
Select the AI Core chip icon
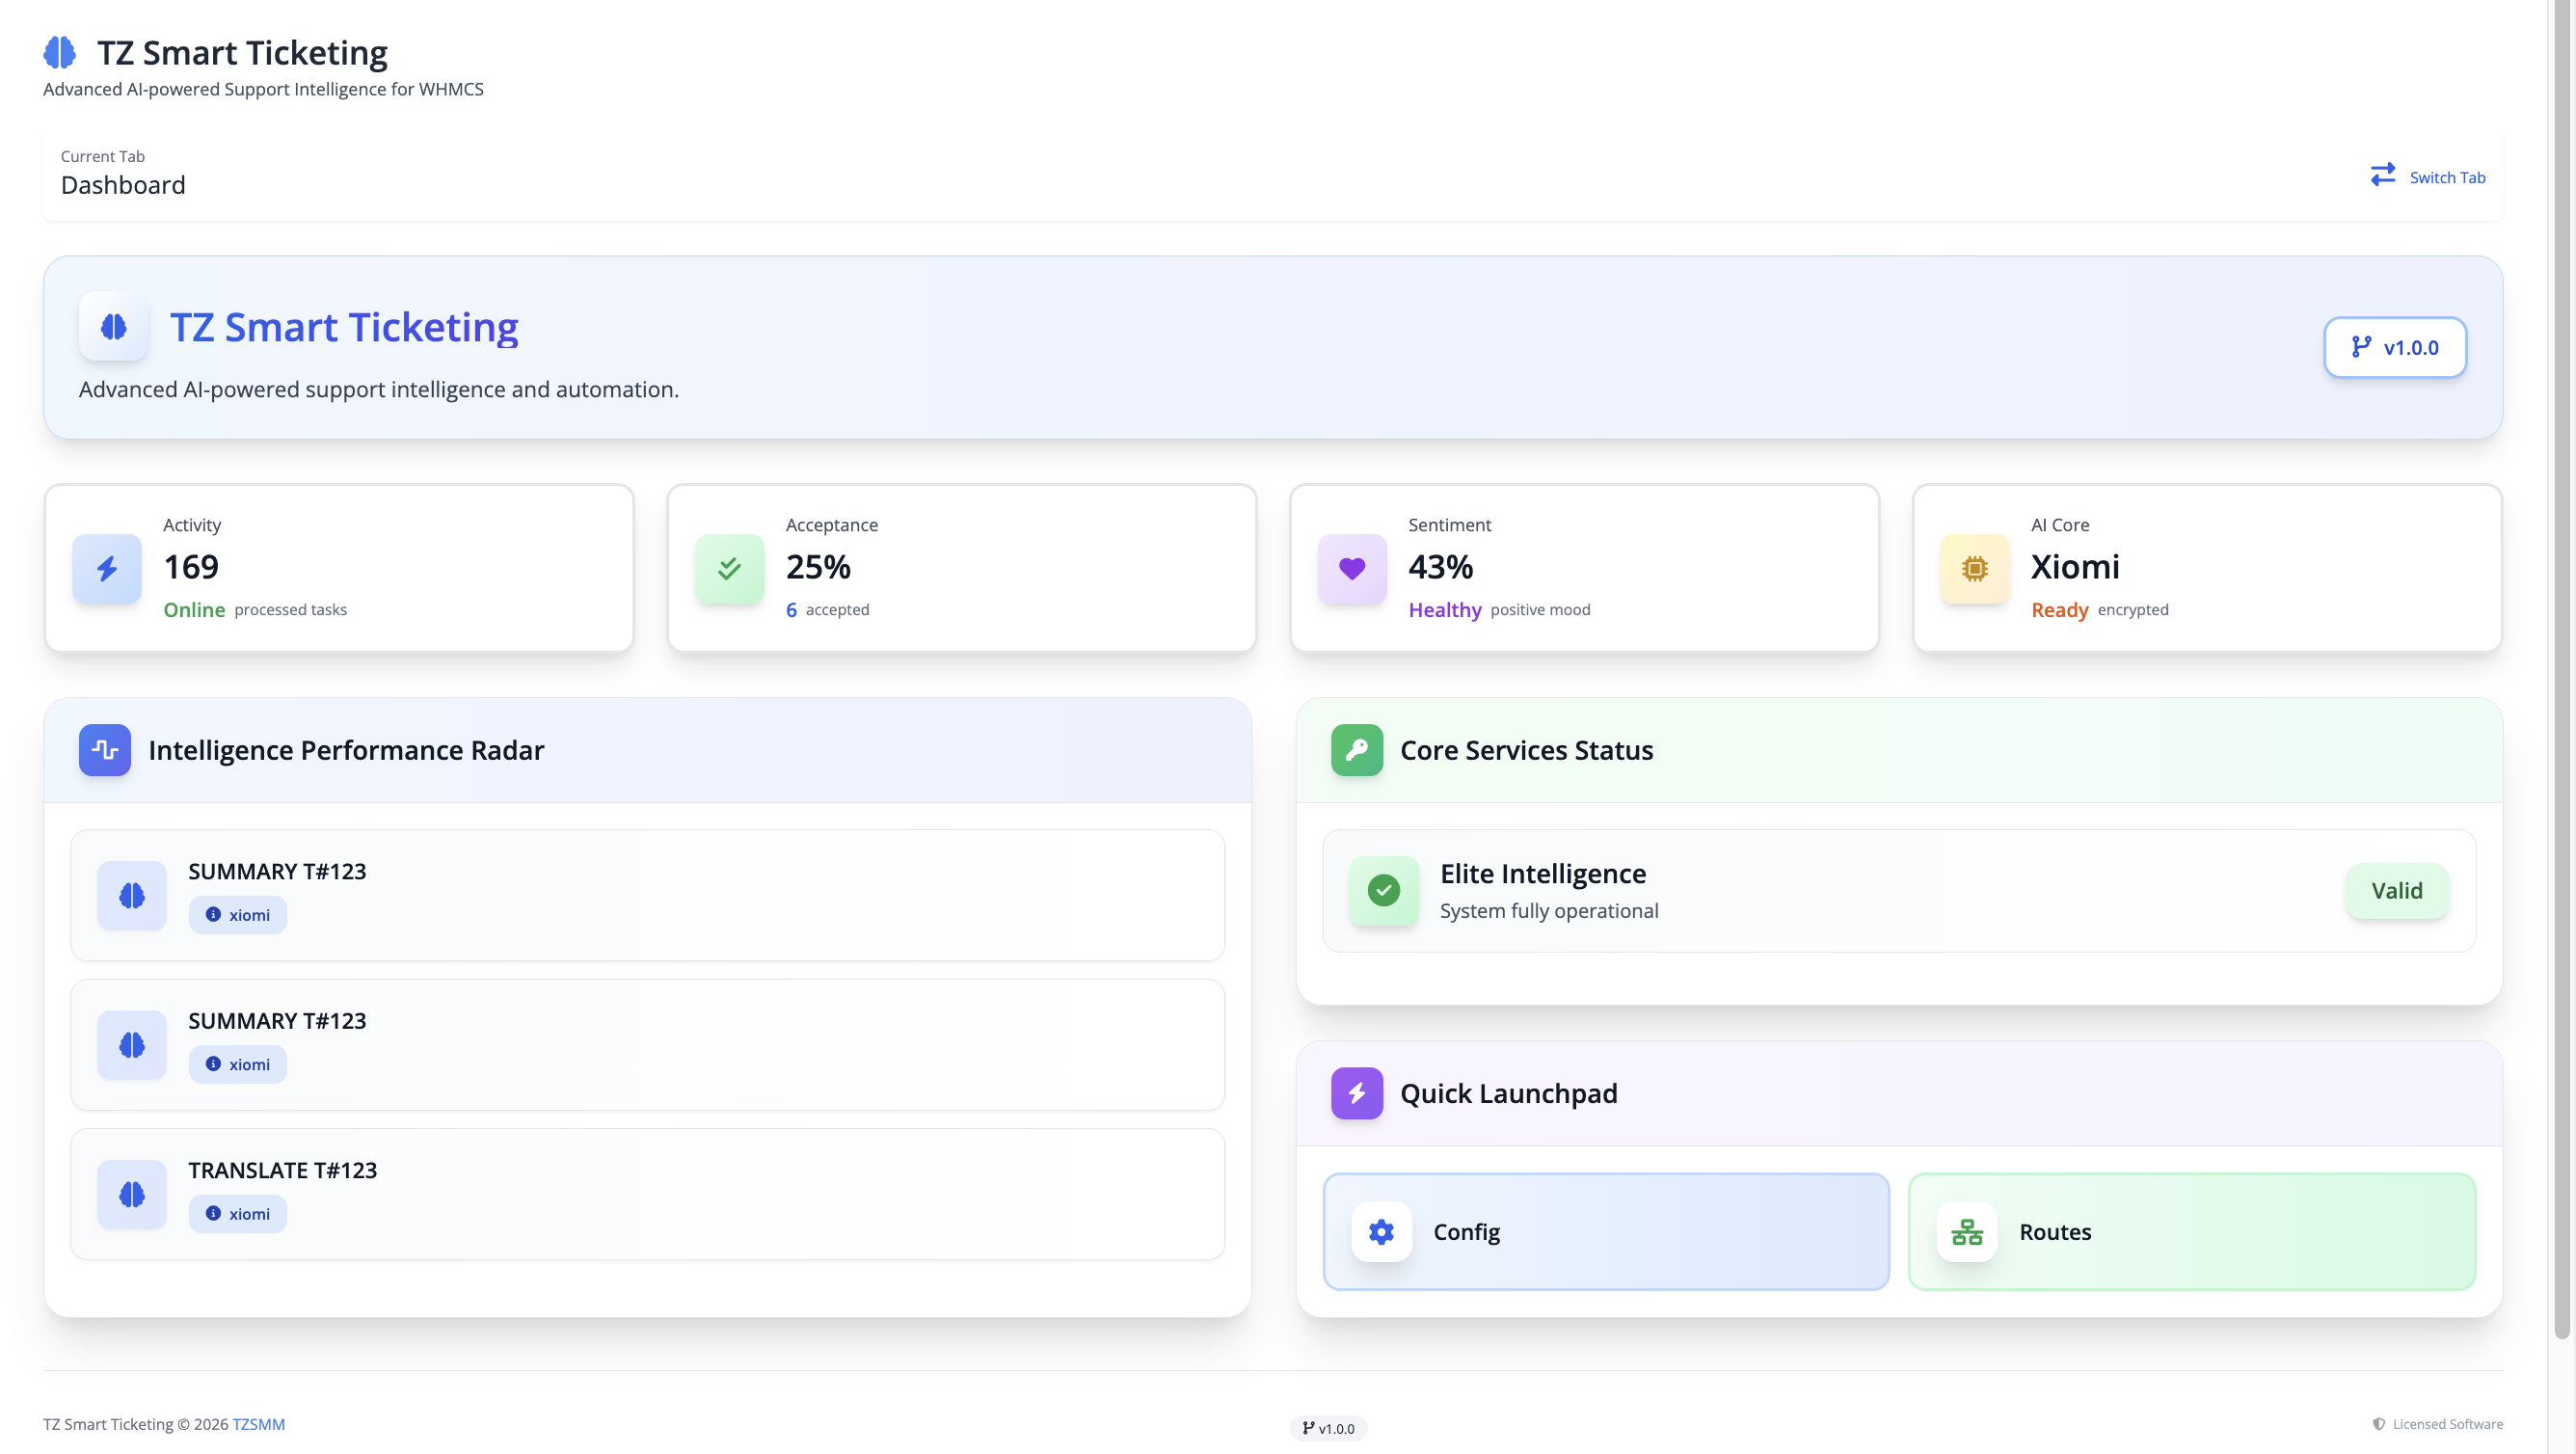point(1971,568)
